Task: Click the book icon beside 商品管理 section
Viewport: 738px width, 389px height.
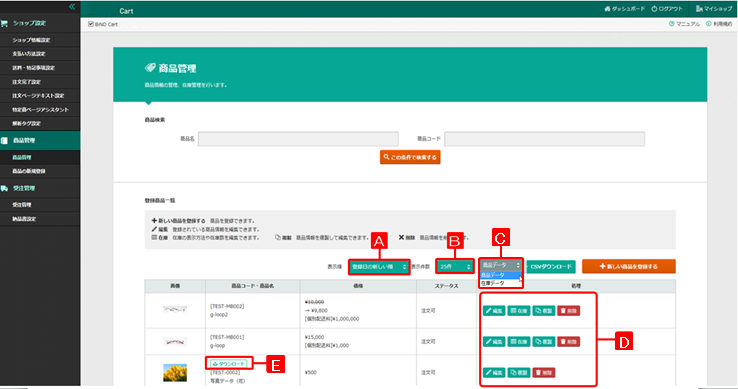Action: (4, 140)
